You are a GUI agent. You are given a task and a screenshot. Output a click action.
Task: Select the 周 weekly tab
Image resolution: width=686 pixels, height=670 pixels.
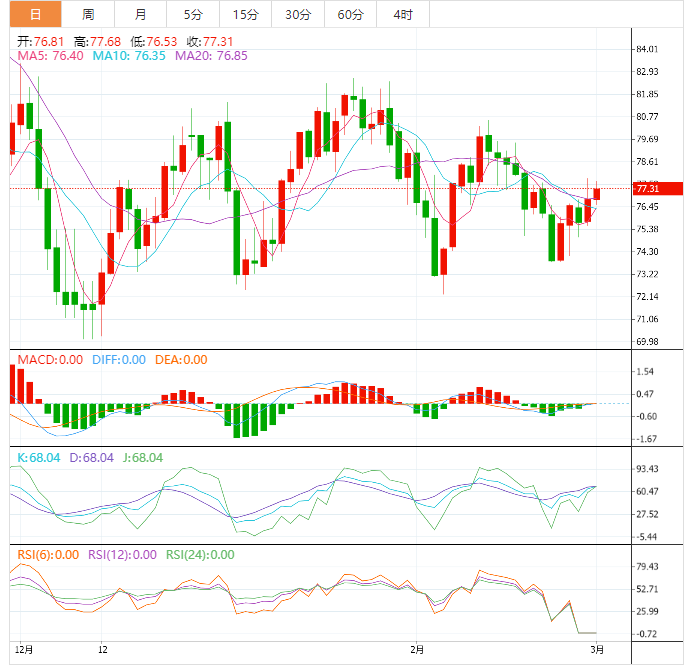click(88, 14)
